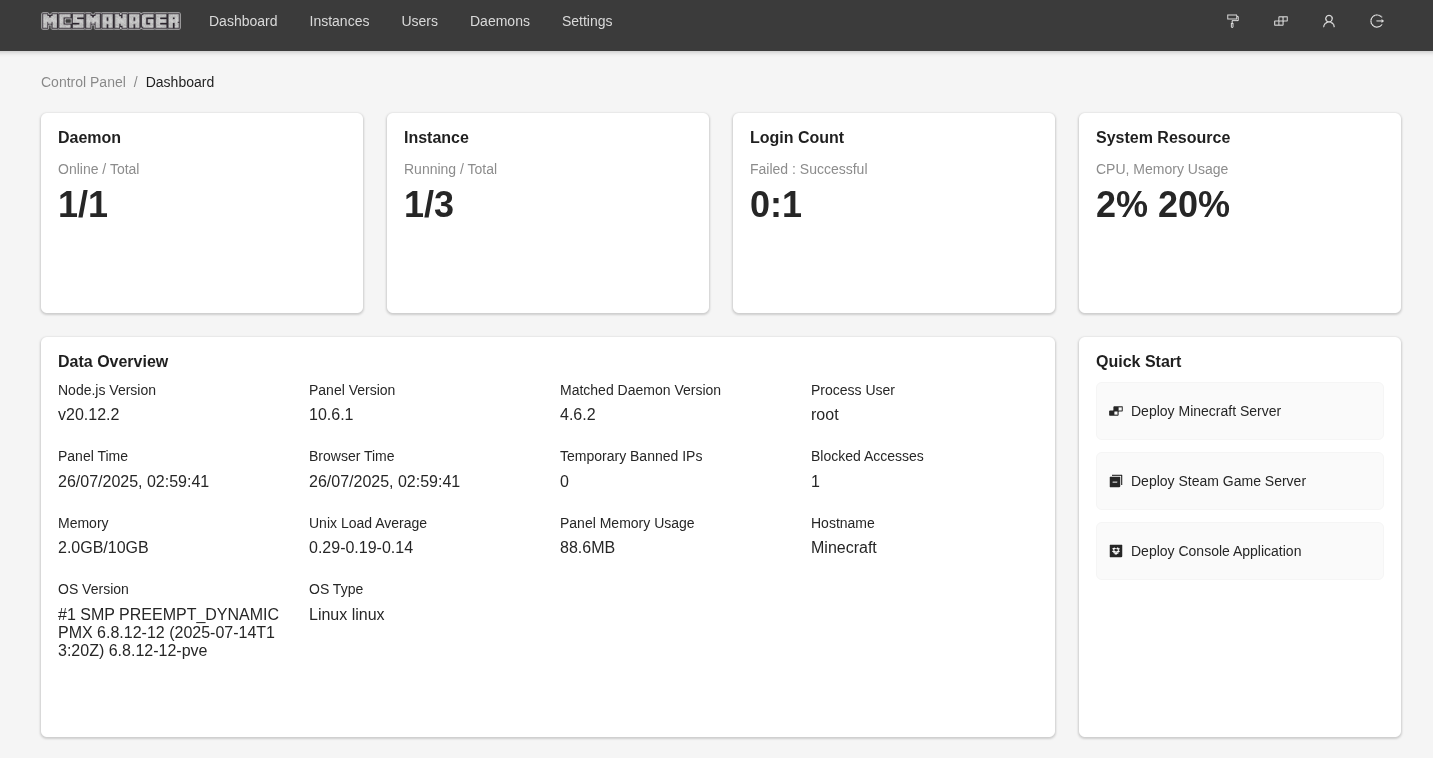Deploy Minecraft Server from Quick Start
The width and height of the screenshot is (1433, 758).
tap(1240, 411)
